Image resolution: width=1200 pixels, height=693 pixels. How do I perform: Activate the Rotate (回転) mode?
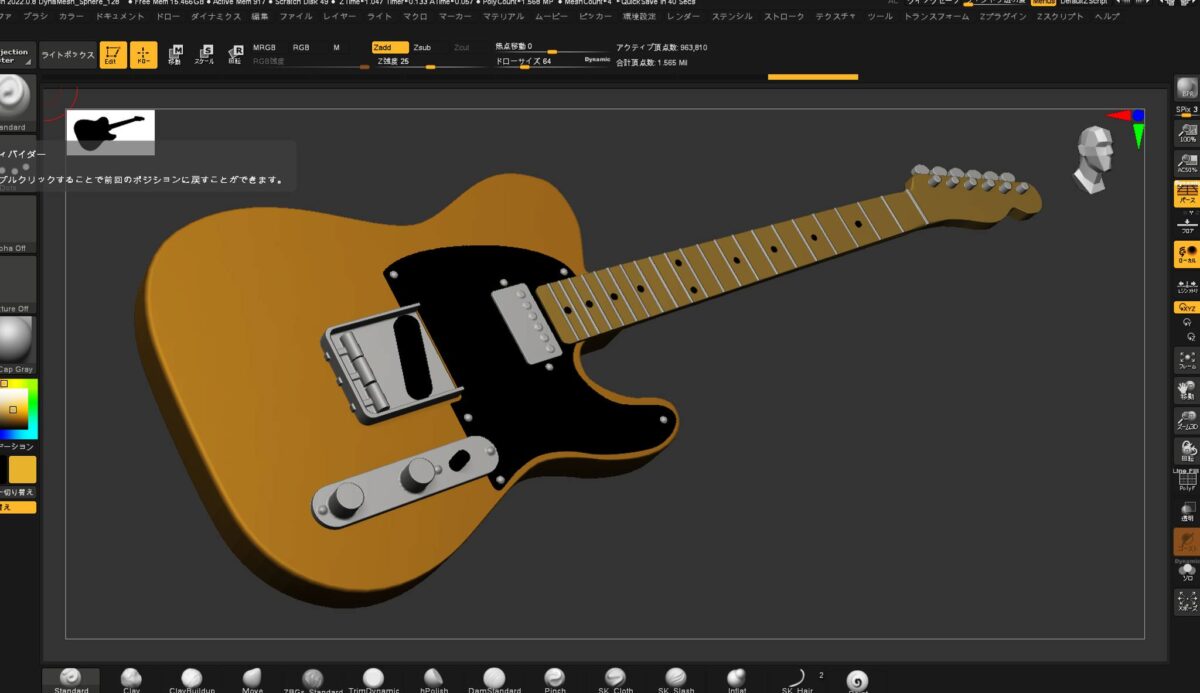(235, 55)
